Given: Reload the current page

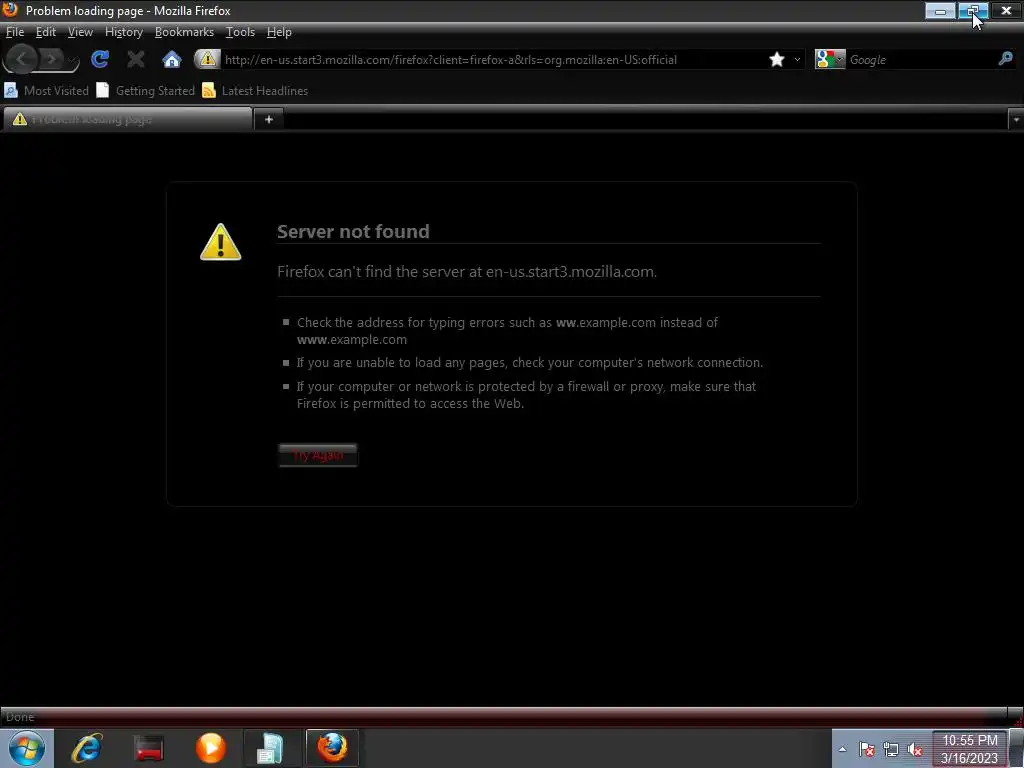Looking at the screenshot, I should pyautogui.click(x=100, y=59).
